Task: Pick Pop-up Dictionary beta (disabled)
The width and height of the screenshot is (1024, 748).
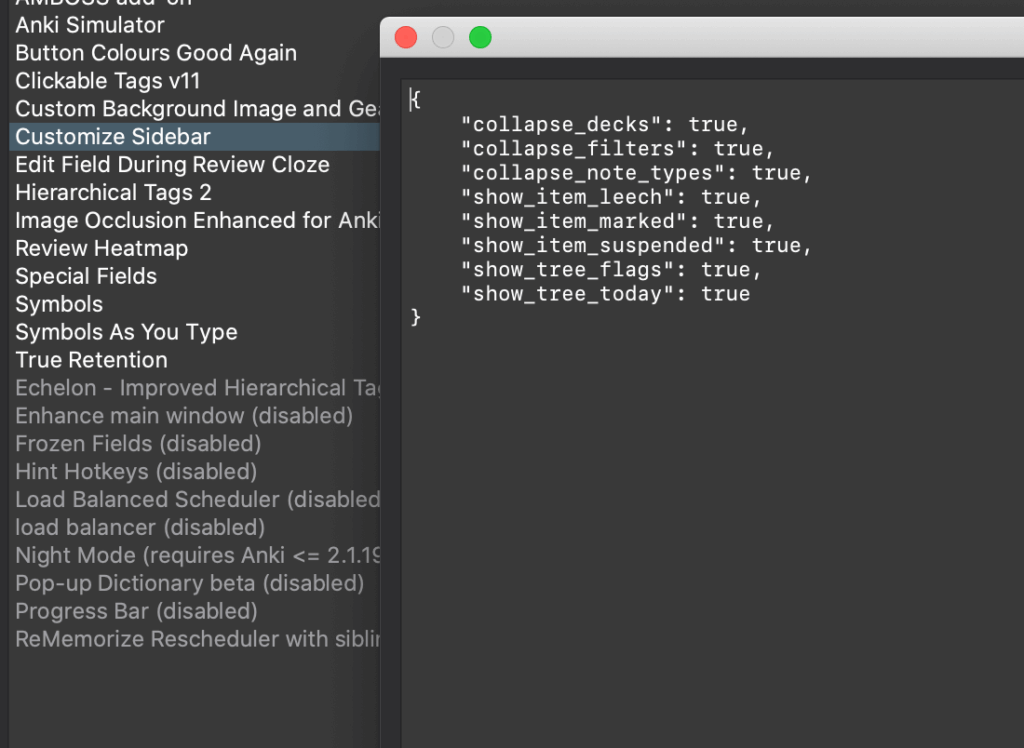Action: click(195, 583)
